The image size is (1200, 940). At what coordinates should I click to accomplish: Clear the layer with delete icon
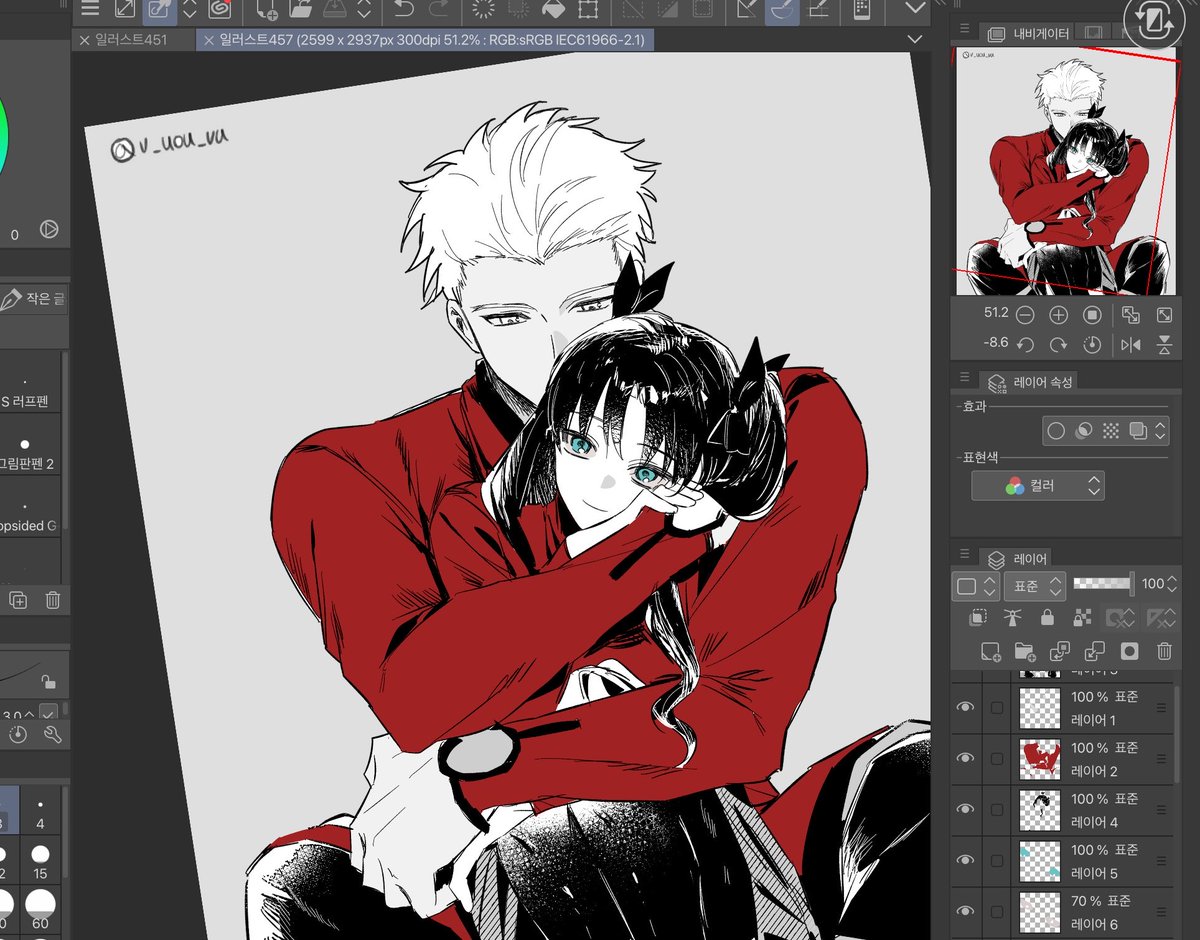coord(485,10)
